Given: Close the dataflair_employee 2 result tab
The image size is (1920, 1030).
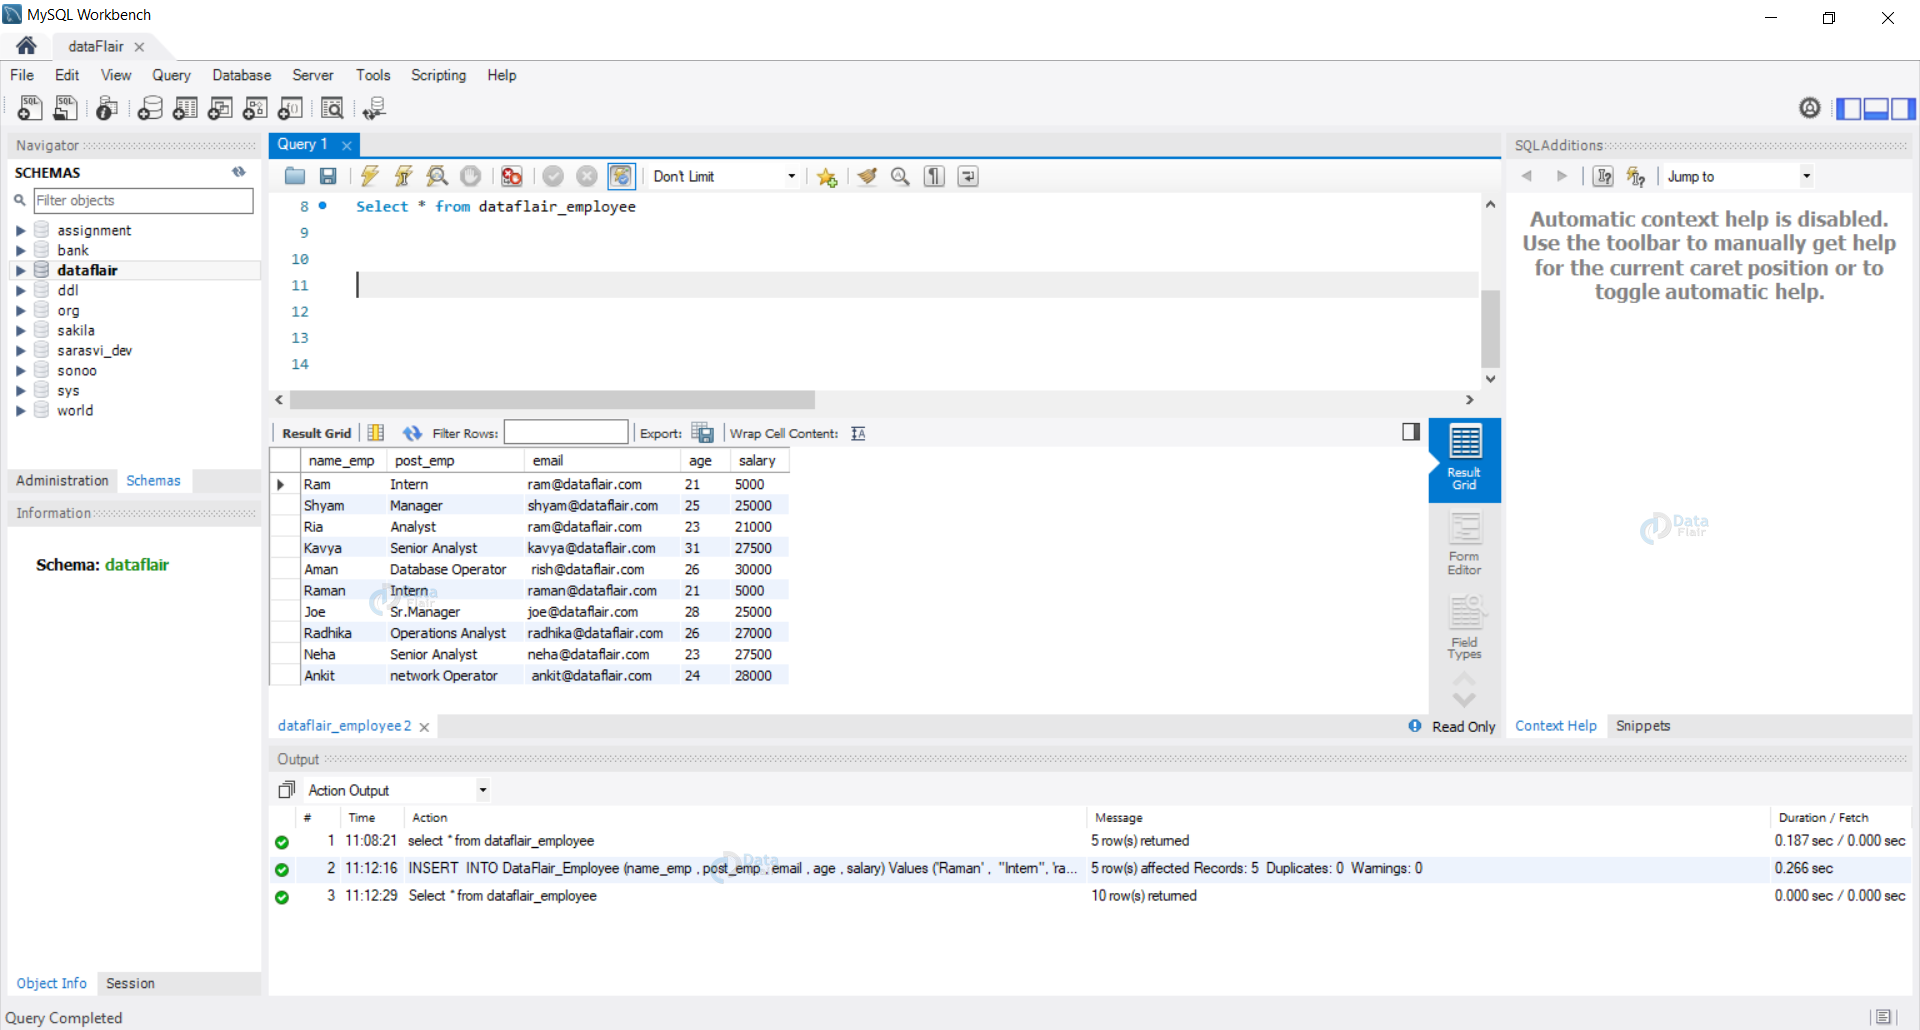Looking at the screenshot, I should (x=424, y=727).
